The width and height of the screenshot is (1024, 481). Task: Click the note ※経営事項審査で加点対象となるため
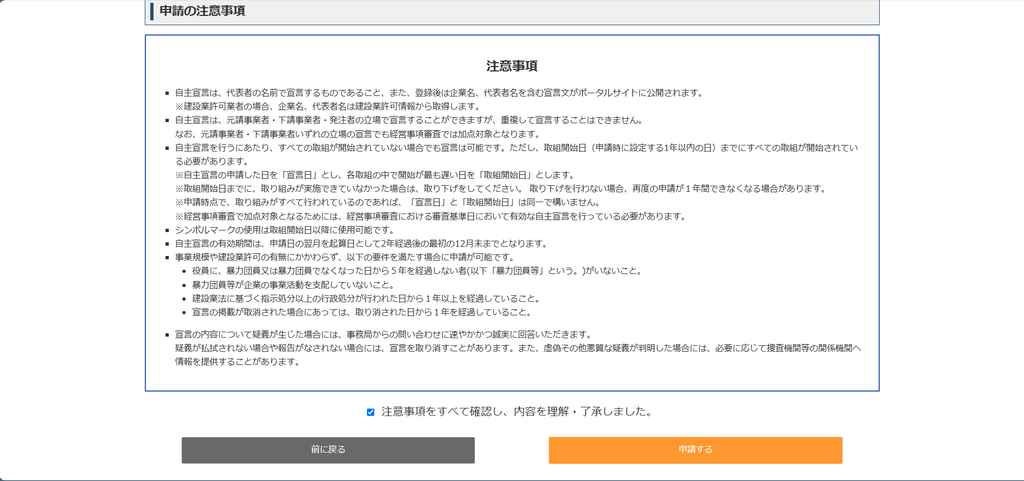tap(430, 216)
